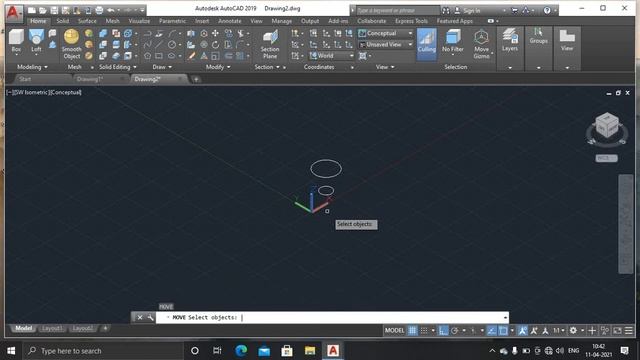Click the Windows taskbar search box
The image size is (640, 360).
[x=103, y=351]
